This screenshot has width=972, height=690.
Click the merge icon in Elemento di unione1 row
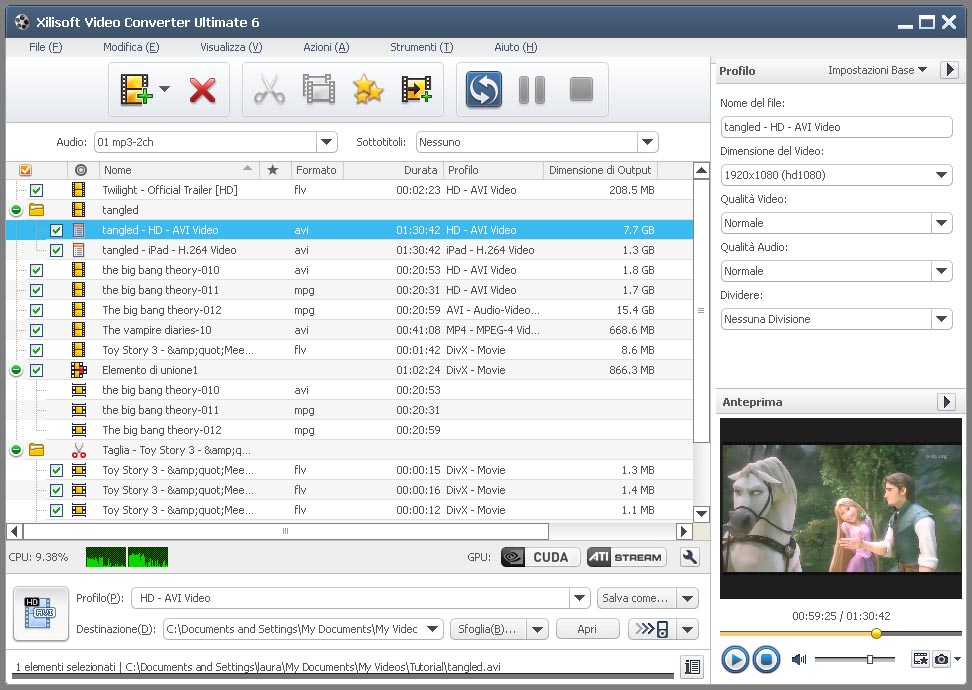point(79,370)
